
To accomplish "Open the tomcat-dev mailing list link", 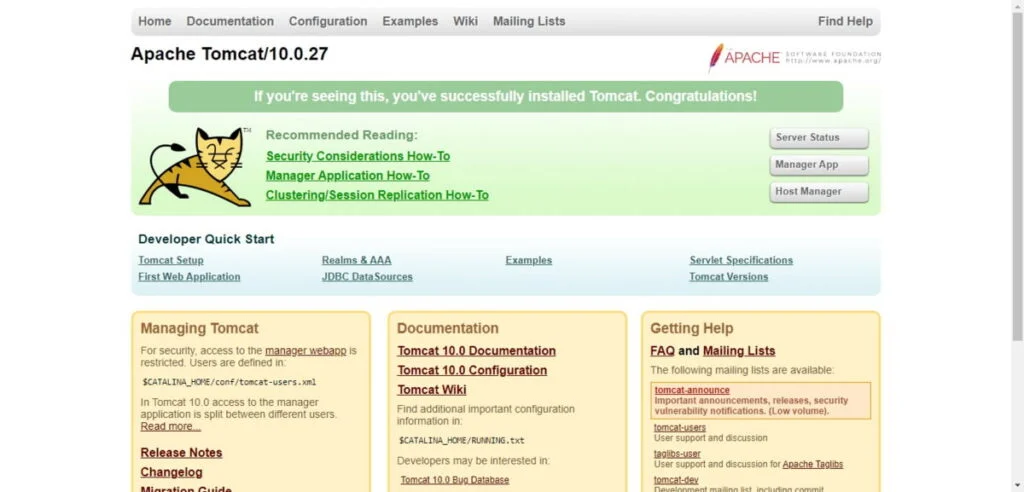I will pyautogui.click(x=676, y=480).
